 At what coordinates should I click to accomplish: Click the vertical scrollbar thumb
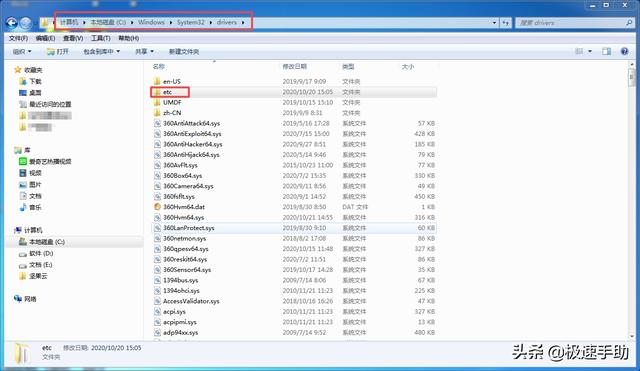[632, 77]
